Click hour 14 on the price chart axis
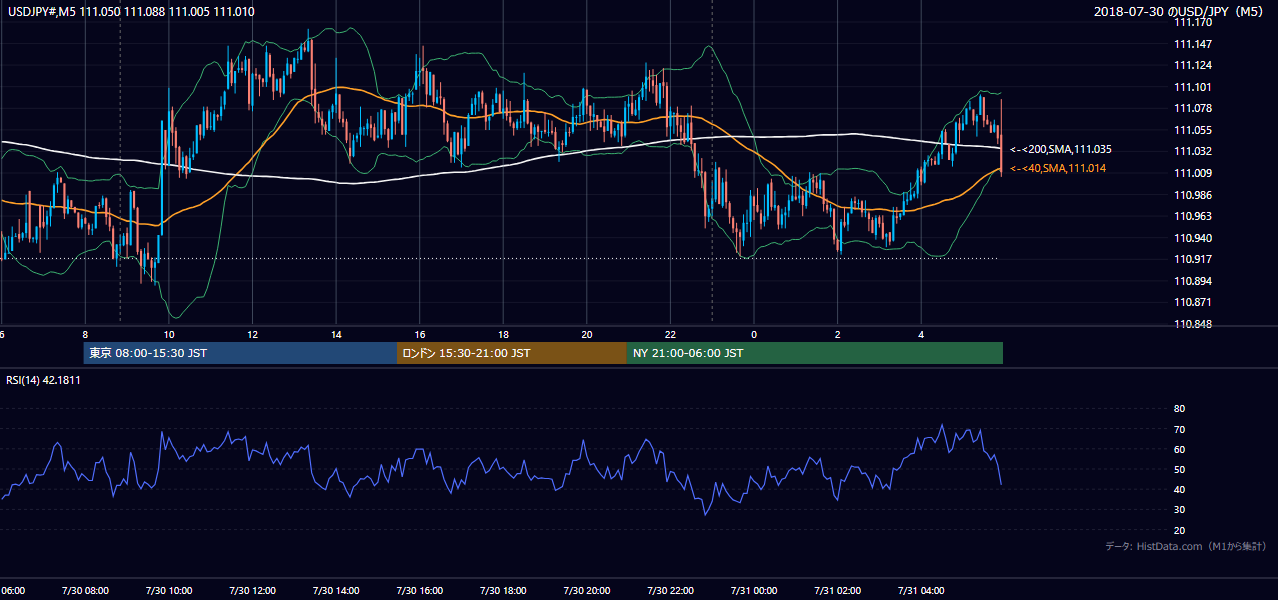 tap(336, 334)
